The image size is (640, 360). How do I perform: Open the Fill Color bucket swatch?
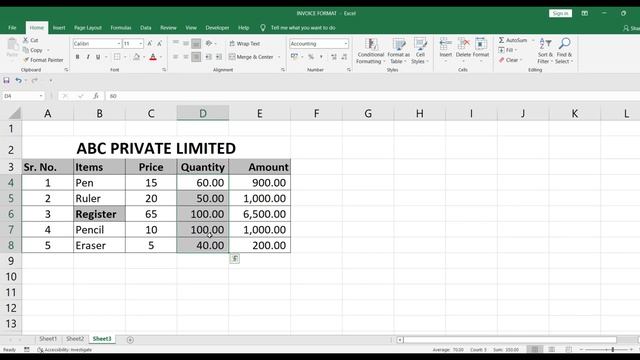pyautogui.click(x=136, y=57)
